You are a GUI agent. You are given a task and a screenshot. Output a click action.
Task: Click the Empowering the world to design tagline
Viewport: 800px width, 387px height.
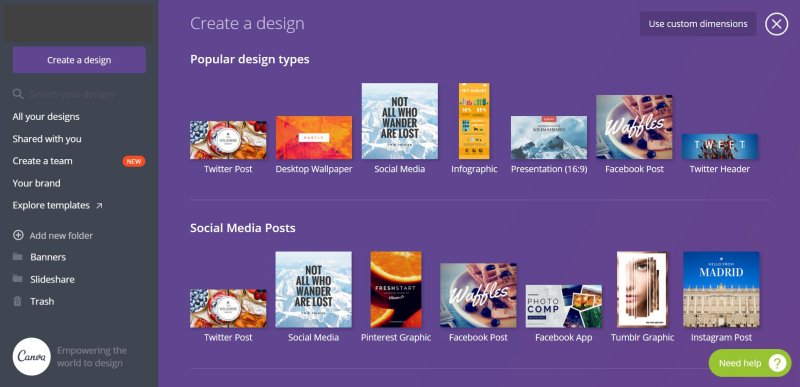pos(92,357)
